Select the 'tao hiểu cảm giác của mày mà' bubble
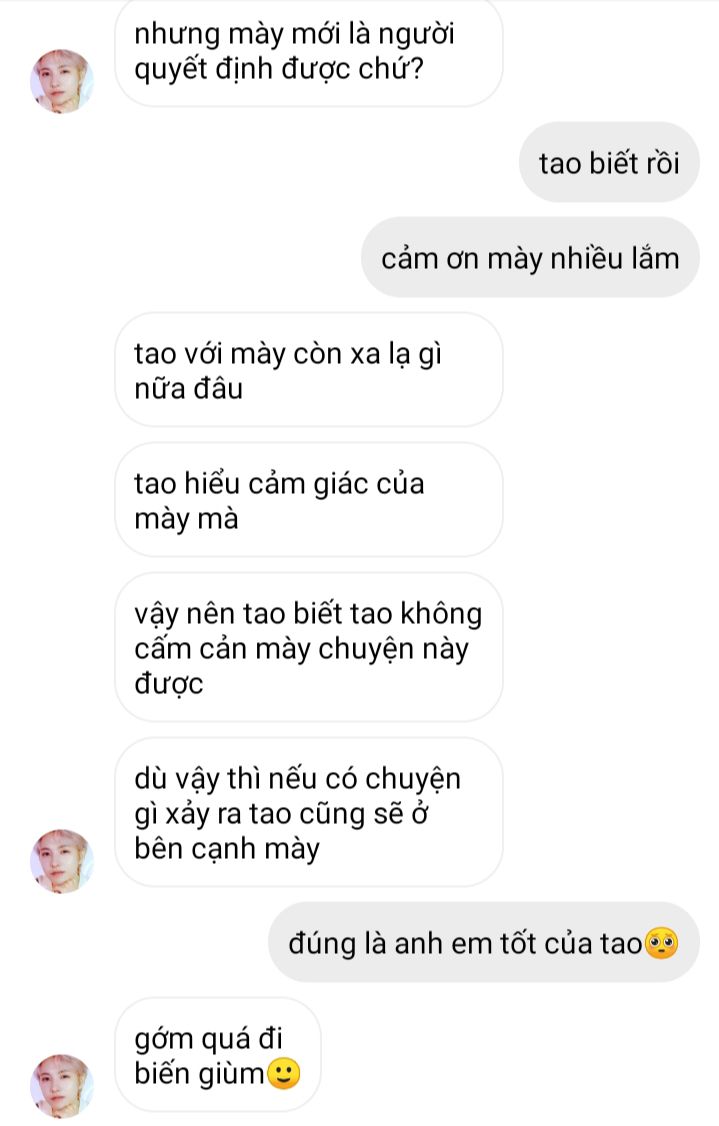The height and width of the screenshot is (1126, 719). (309, 500)
